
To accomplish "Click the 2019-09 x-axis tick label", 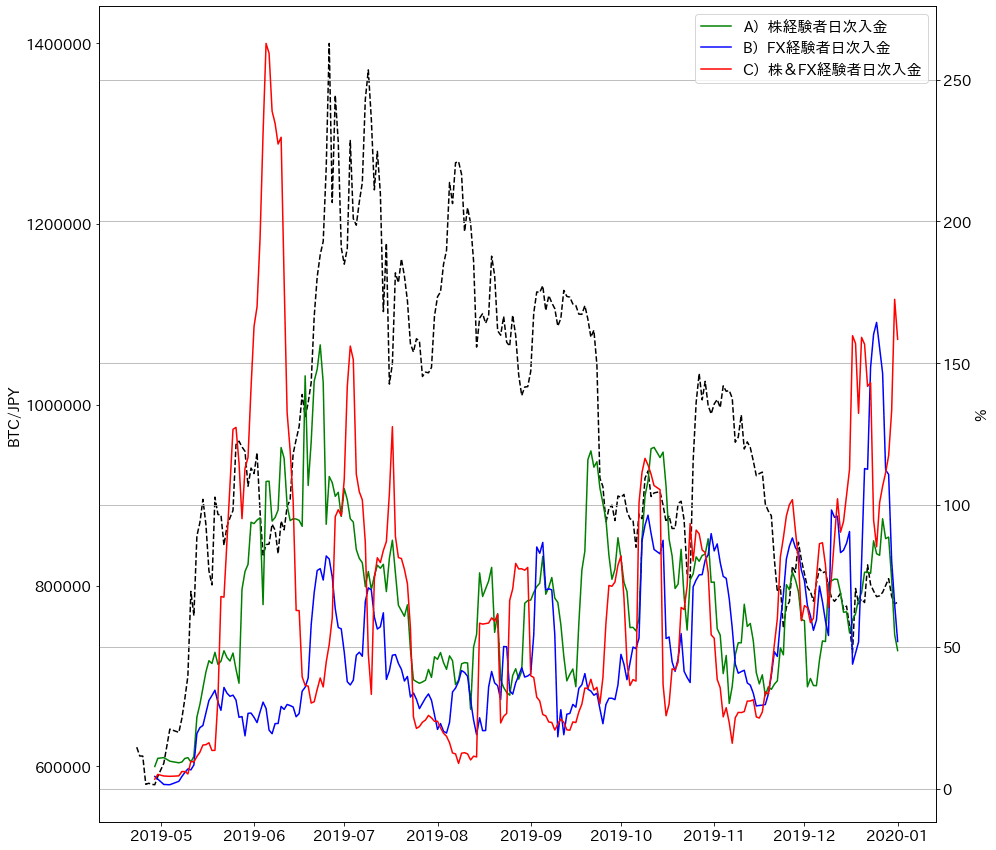I will click(530, 834).
